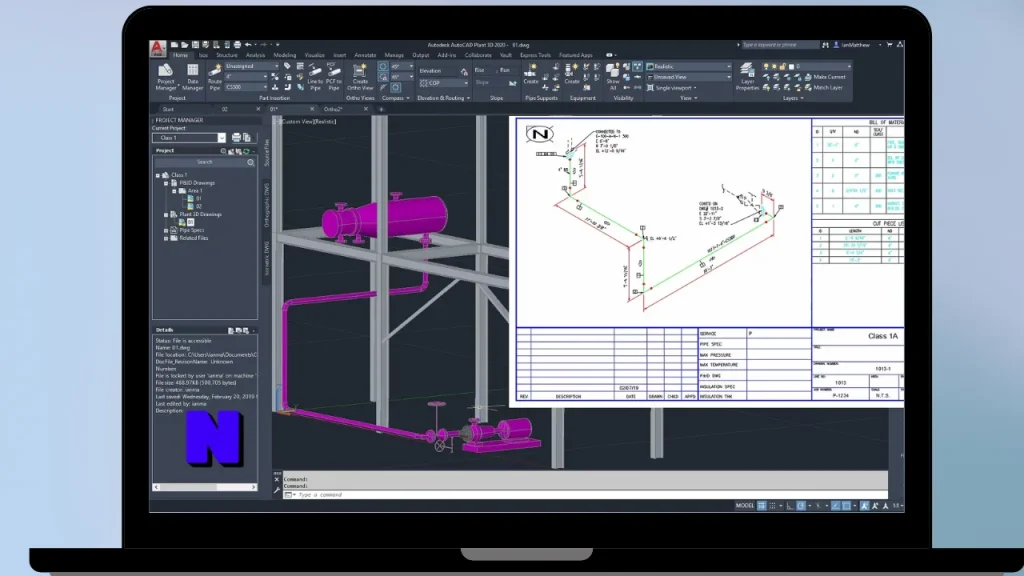1024x576 pixels.
Task: Open the Class 1 Current Project dropdown
Action: pyautogui.click(x=189, y=138)
